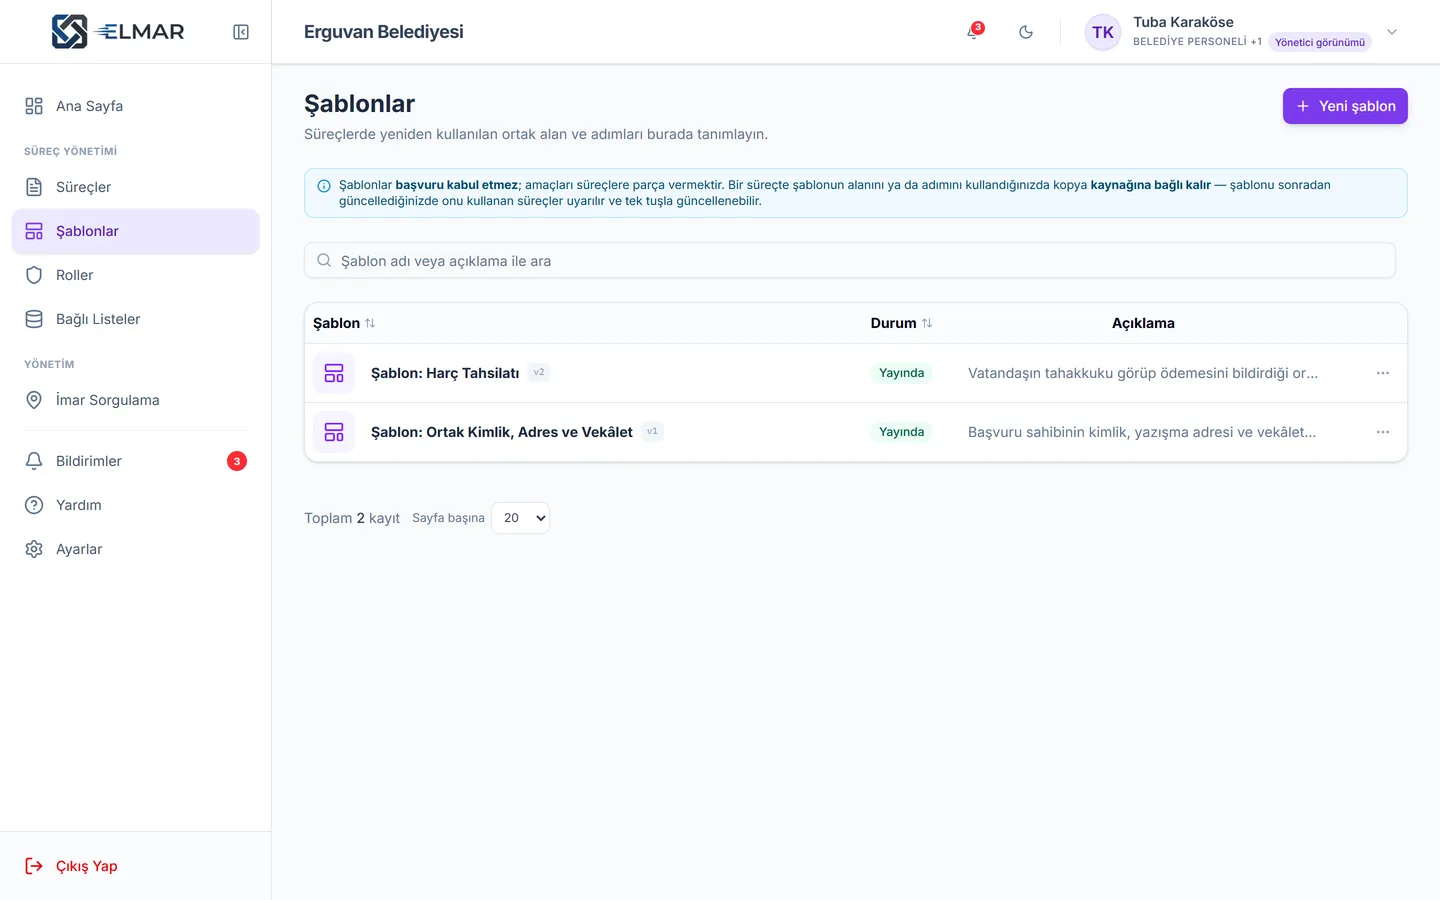The width and height of the screenshot is (1440, 900).
Task: Click Yayında status of Harç Tahsilatı
Action: click(x=901, y=373)
